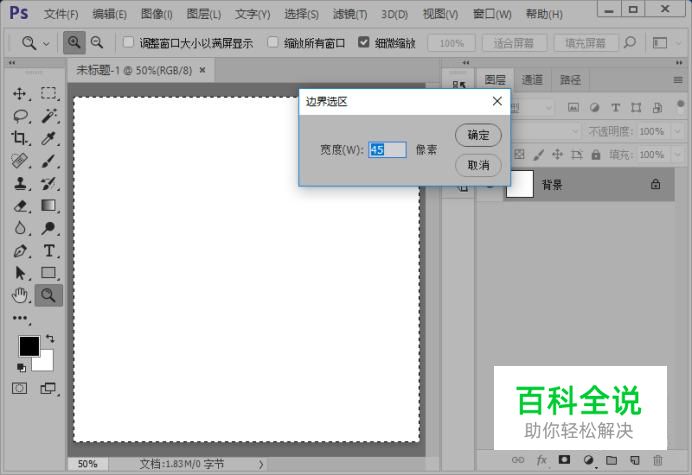Create a new layer group folder
The height and width of the screenshot is (475, 692).
point(611,460)
